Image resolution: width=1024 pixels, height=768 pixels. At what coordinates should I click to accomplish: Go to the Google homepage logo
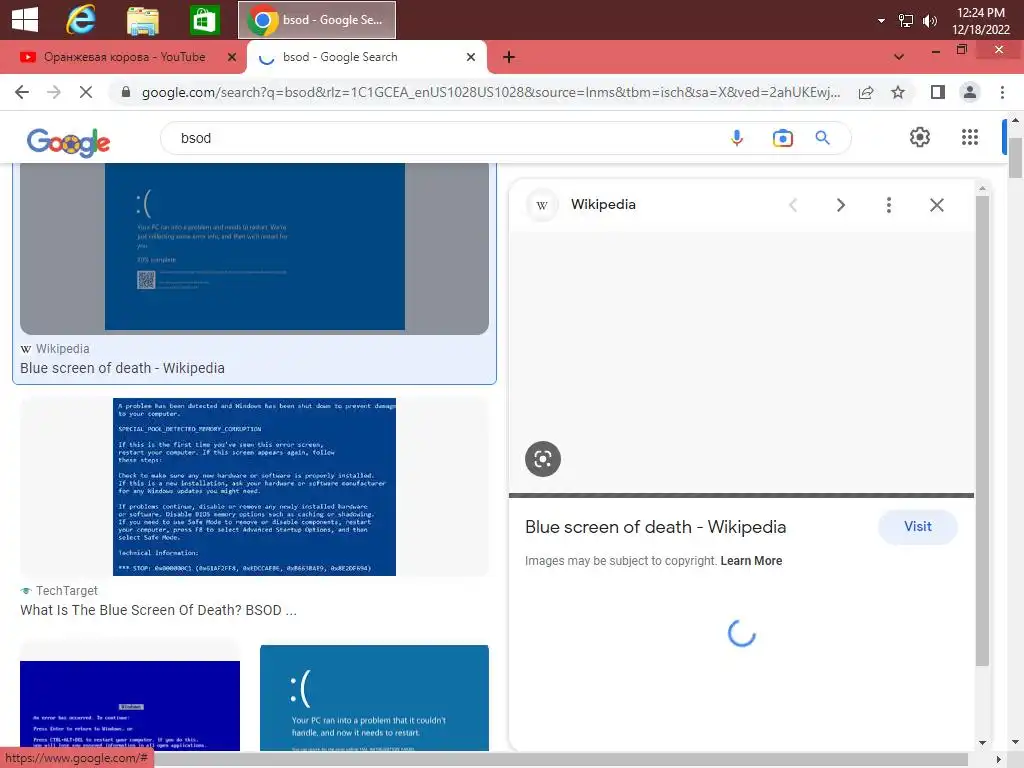coord(69,142)
